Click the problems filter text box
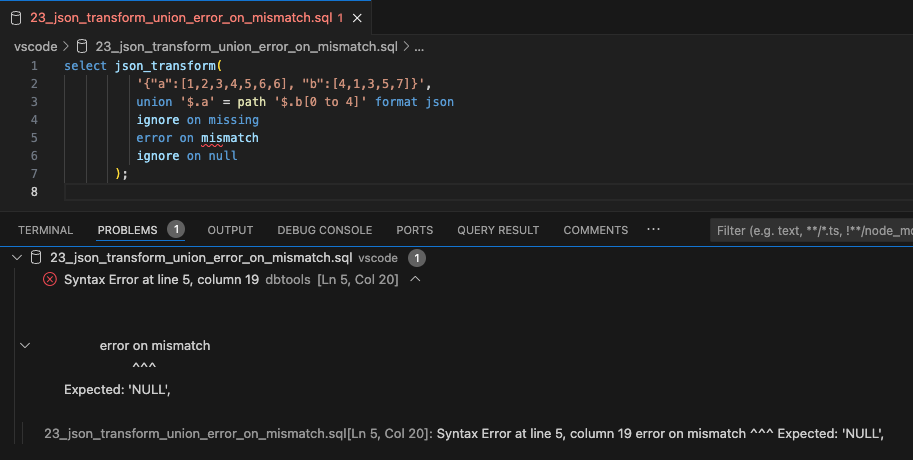This screenshot has height=460, width=913. pyautogui.click(x=810, y=230)
